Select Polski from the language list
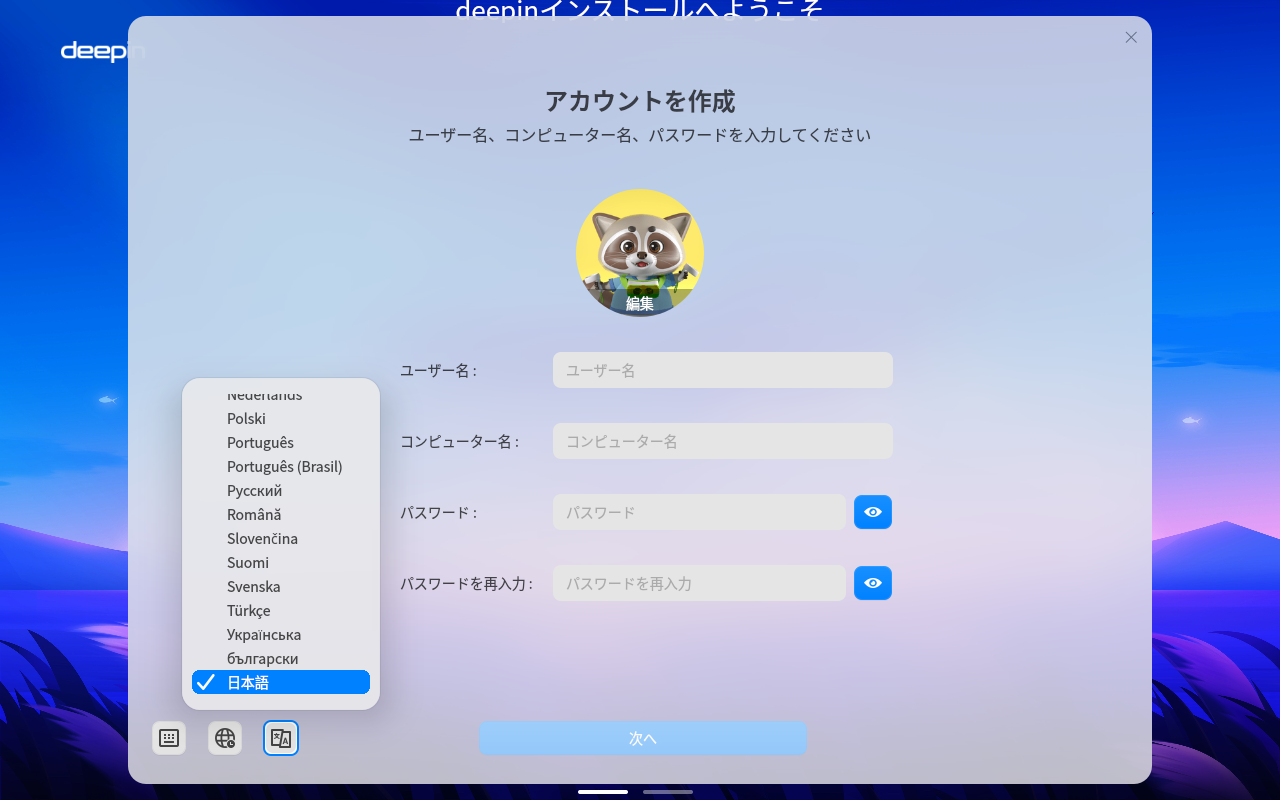The height and width of the screenshot is (800, 1280). 281,418
